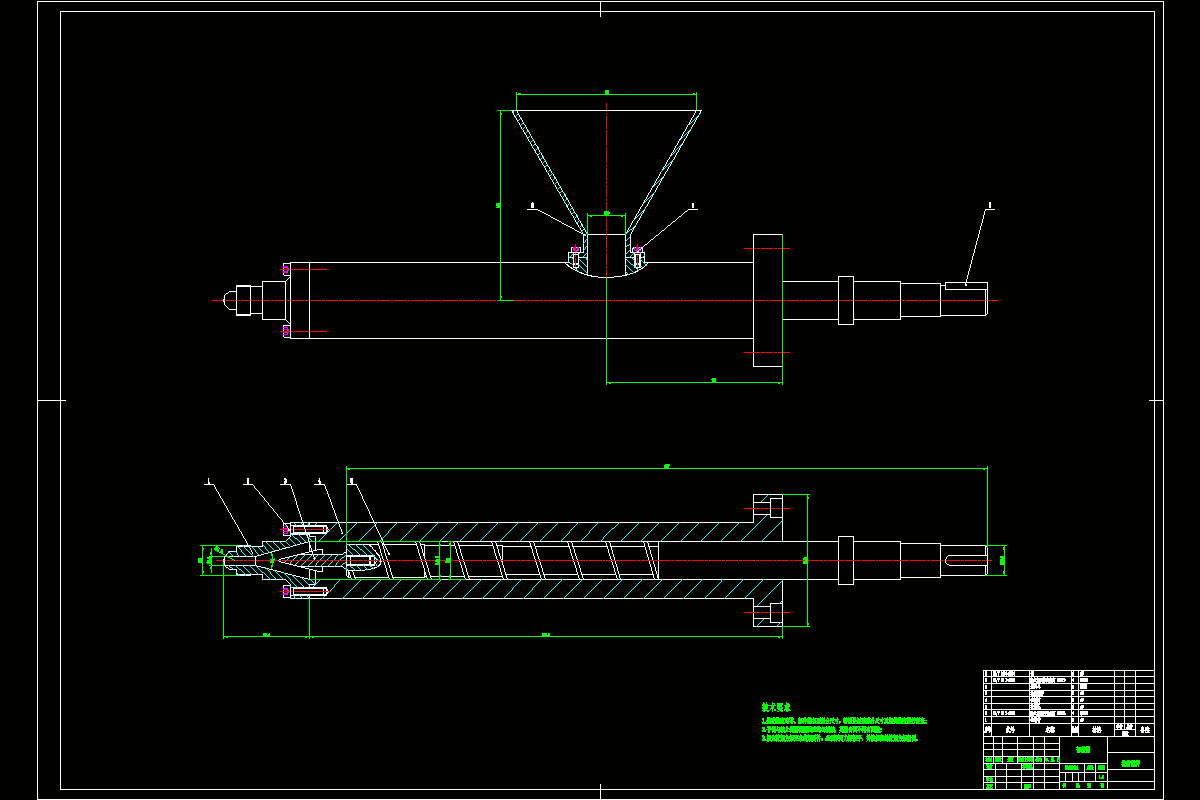Viewport: 1200px width, 800px height.
Task: Select the leader label right of the hopper neck
Action: click(693, 206)
